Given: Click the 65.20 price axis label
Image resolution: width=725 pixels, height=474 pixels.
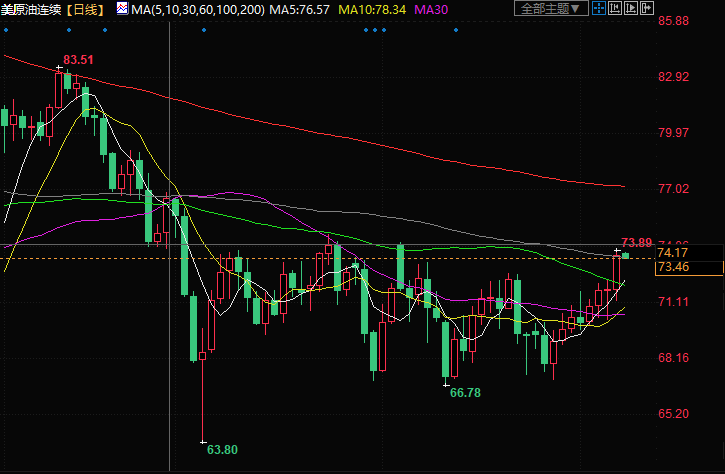Looking at the screenshot, I should click(x=673, y=413).
